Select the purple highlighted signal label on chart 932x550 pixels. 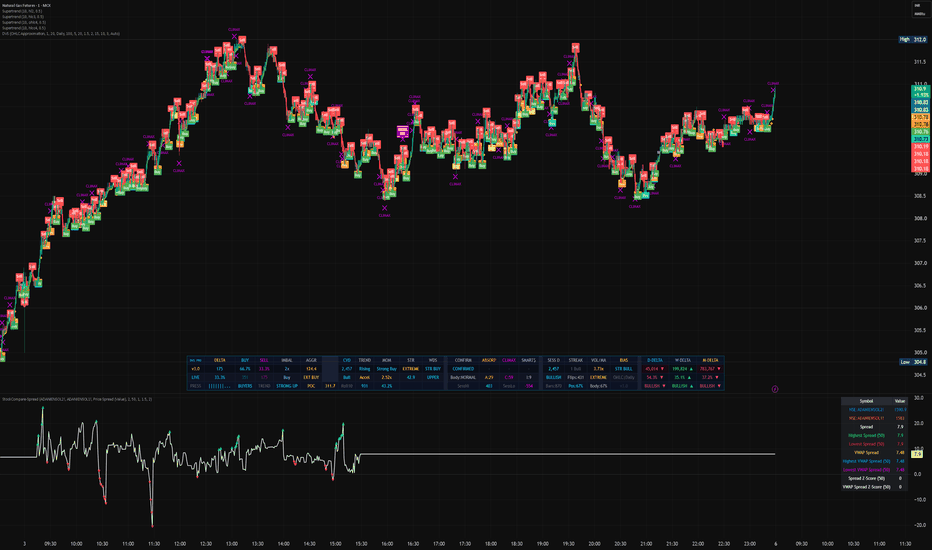click(402, 131)
